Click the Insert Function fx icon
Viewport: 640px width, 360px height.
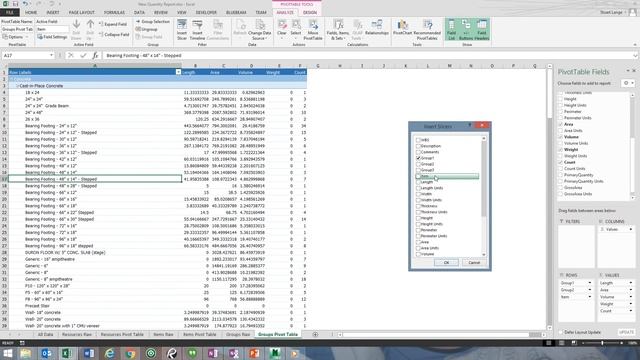tap(95, 55)
